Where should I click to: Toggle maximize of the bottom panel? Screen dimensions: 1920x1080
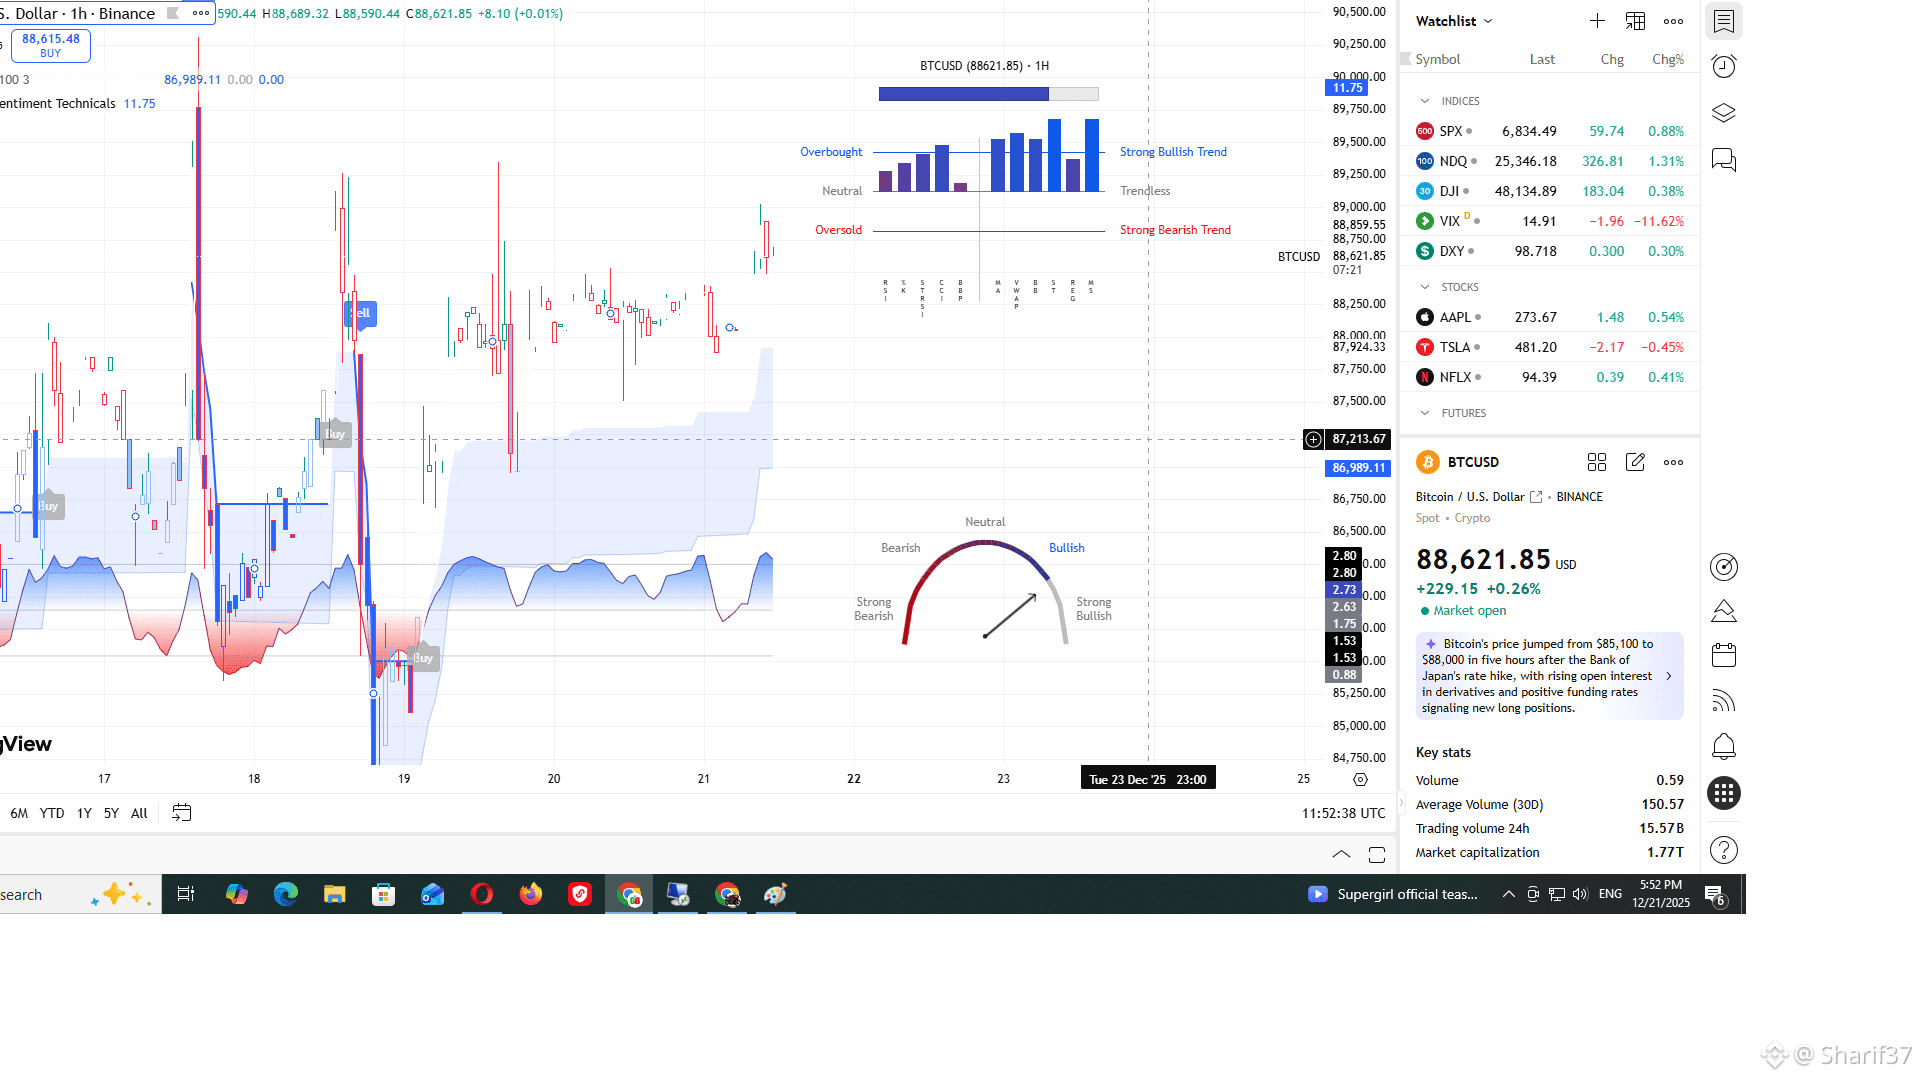pyautogui.click(x=1377, y=855)
